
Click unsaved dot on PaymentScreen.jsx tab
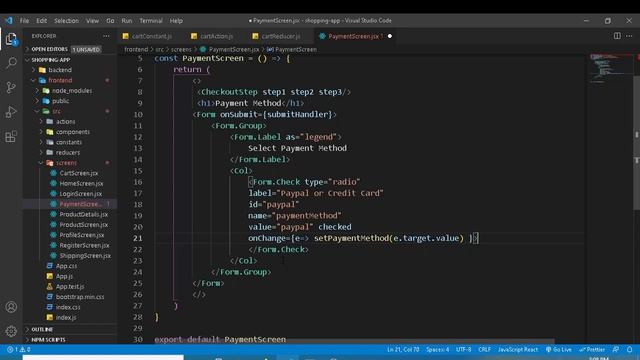pos(390,36)
